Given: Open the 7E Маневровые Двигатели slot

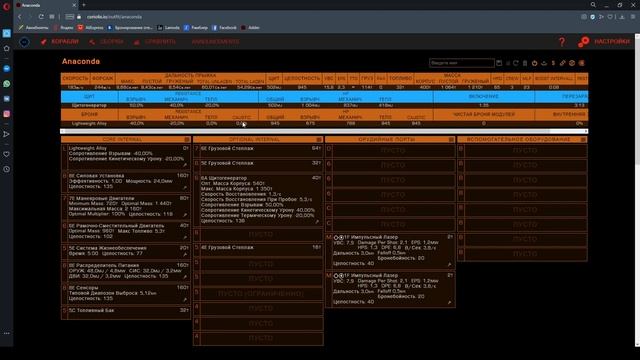Looking at the screenshot, I should pos(126,207).
